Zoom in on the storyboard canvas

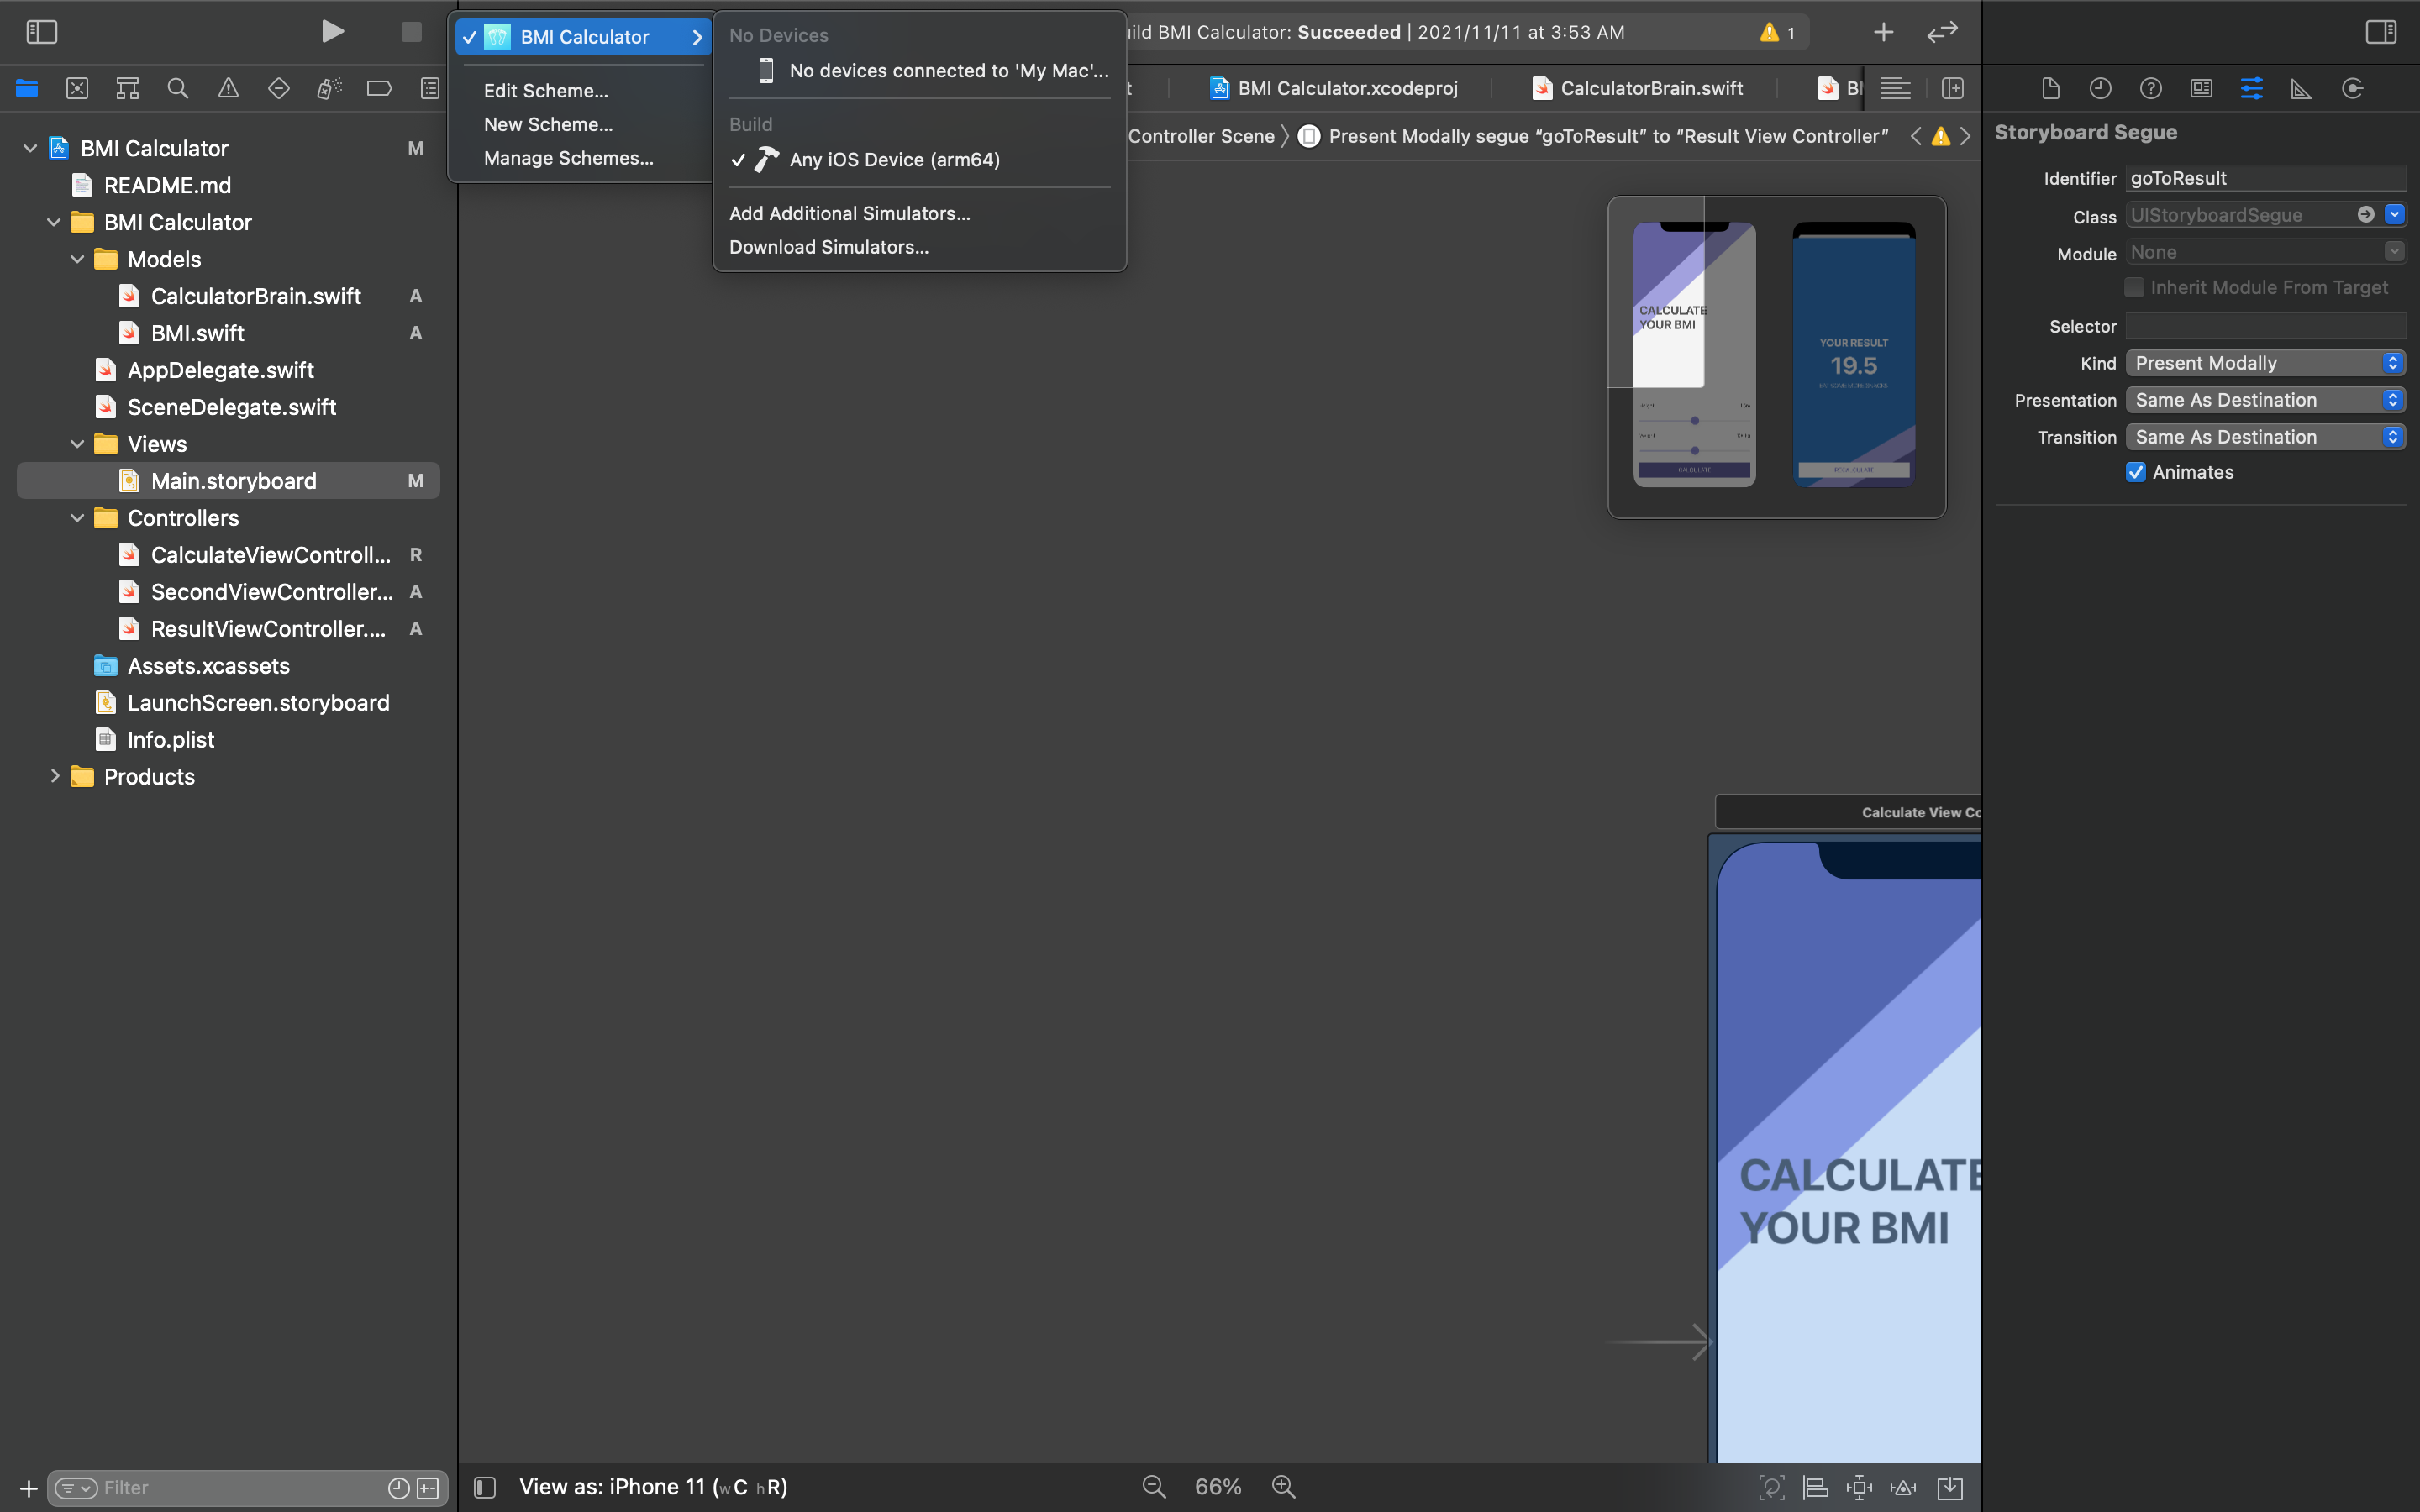click(x=1283, y=1487)
